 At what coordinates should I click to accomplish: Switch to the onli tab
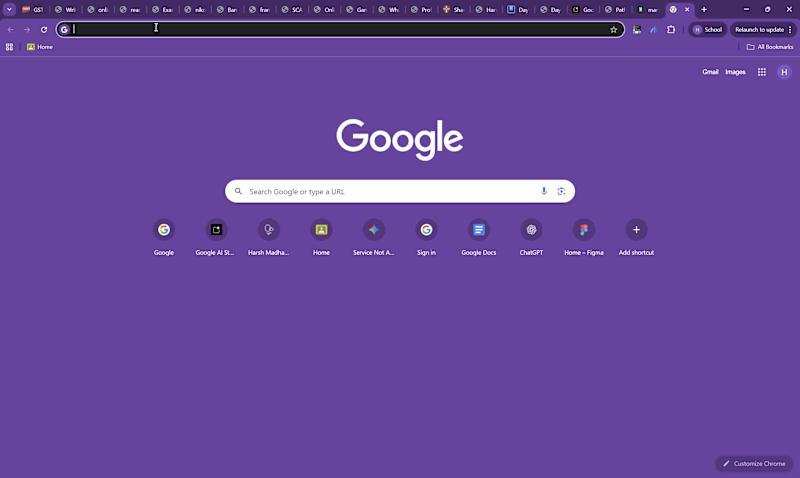(98, 9)
